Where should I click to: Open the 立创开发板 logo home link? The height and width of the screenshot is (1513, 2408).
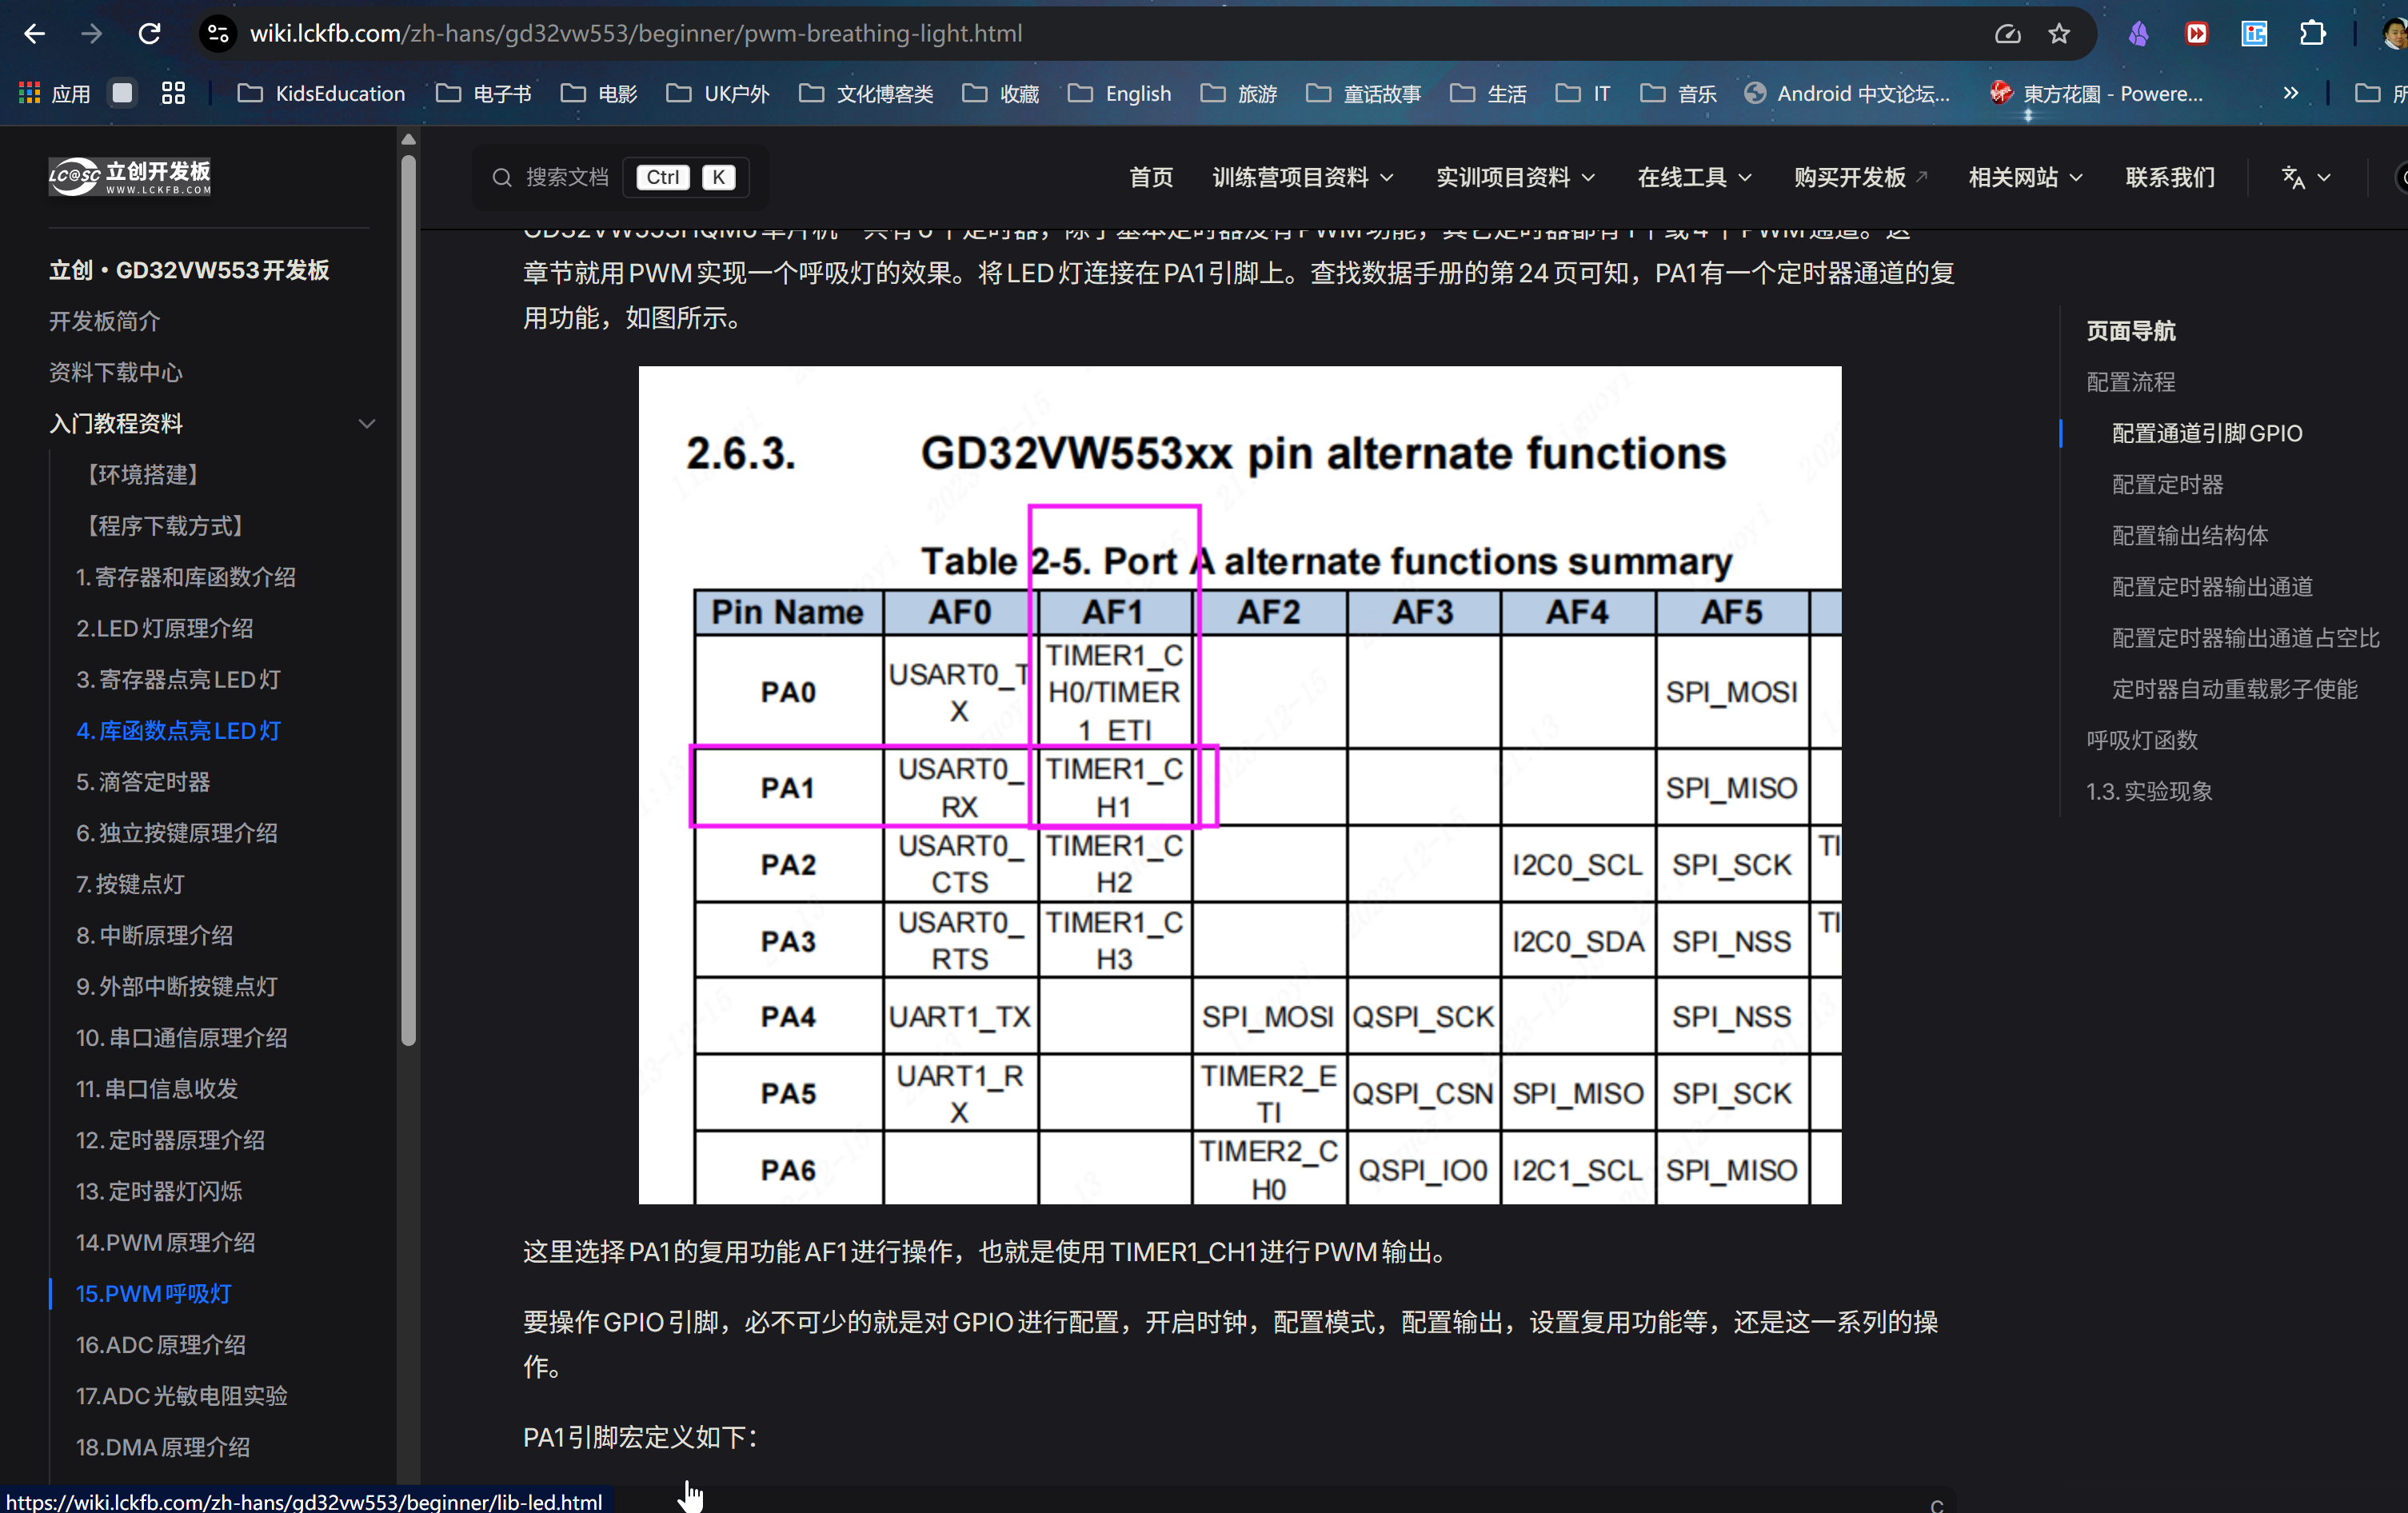coord(130,176)
